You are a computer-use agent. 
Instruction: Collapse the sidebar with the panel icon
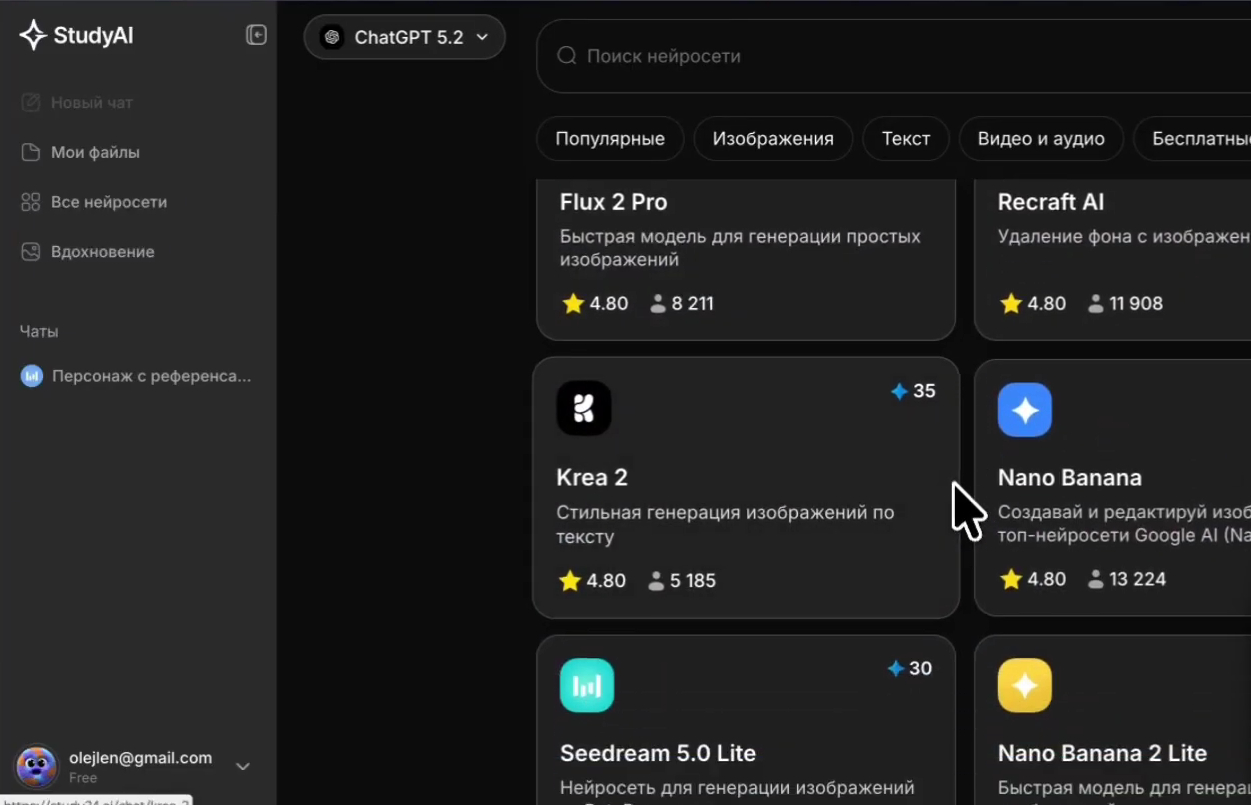pos(256,36)
